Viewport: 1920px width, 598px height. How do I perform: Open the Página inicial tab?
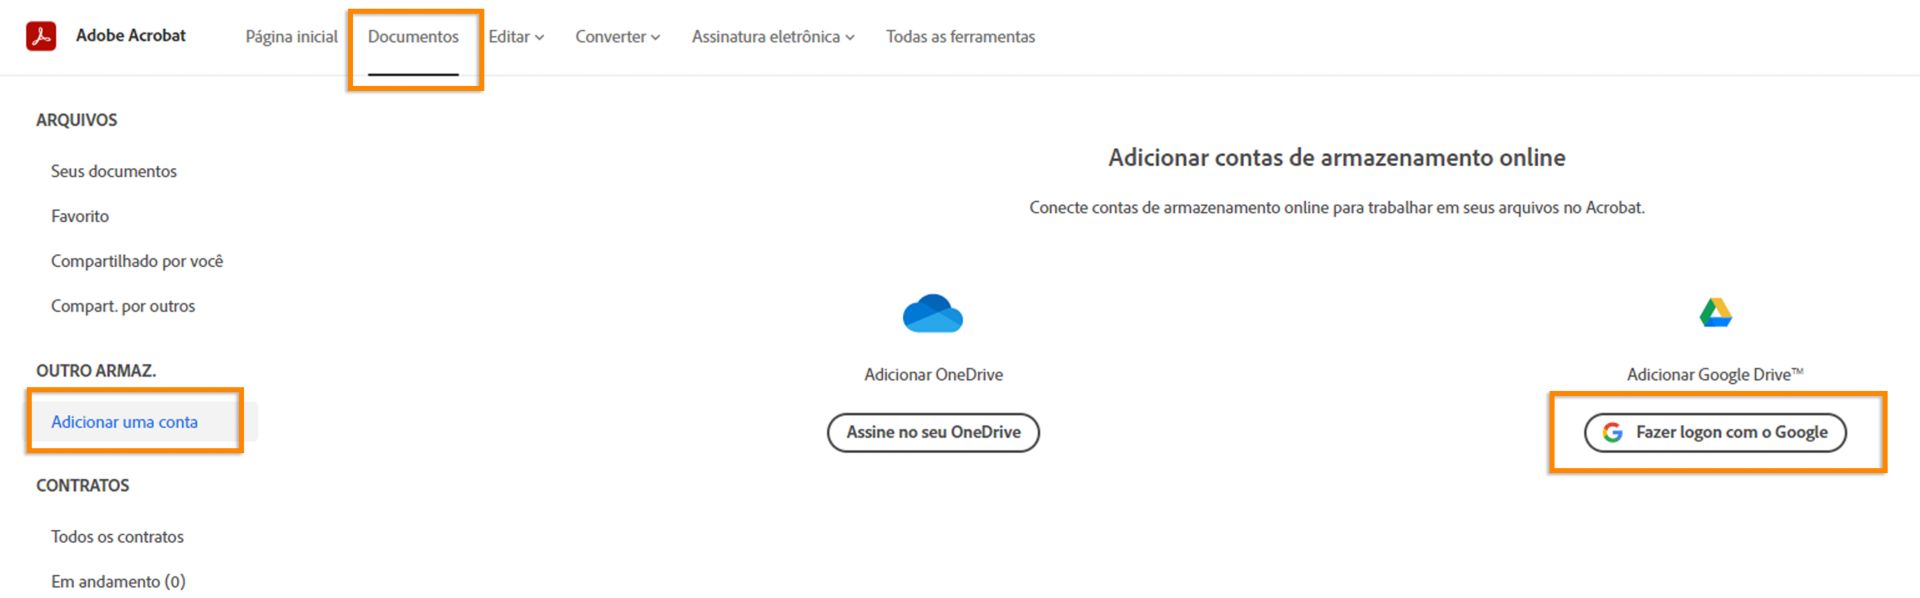pos(292,36)
